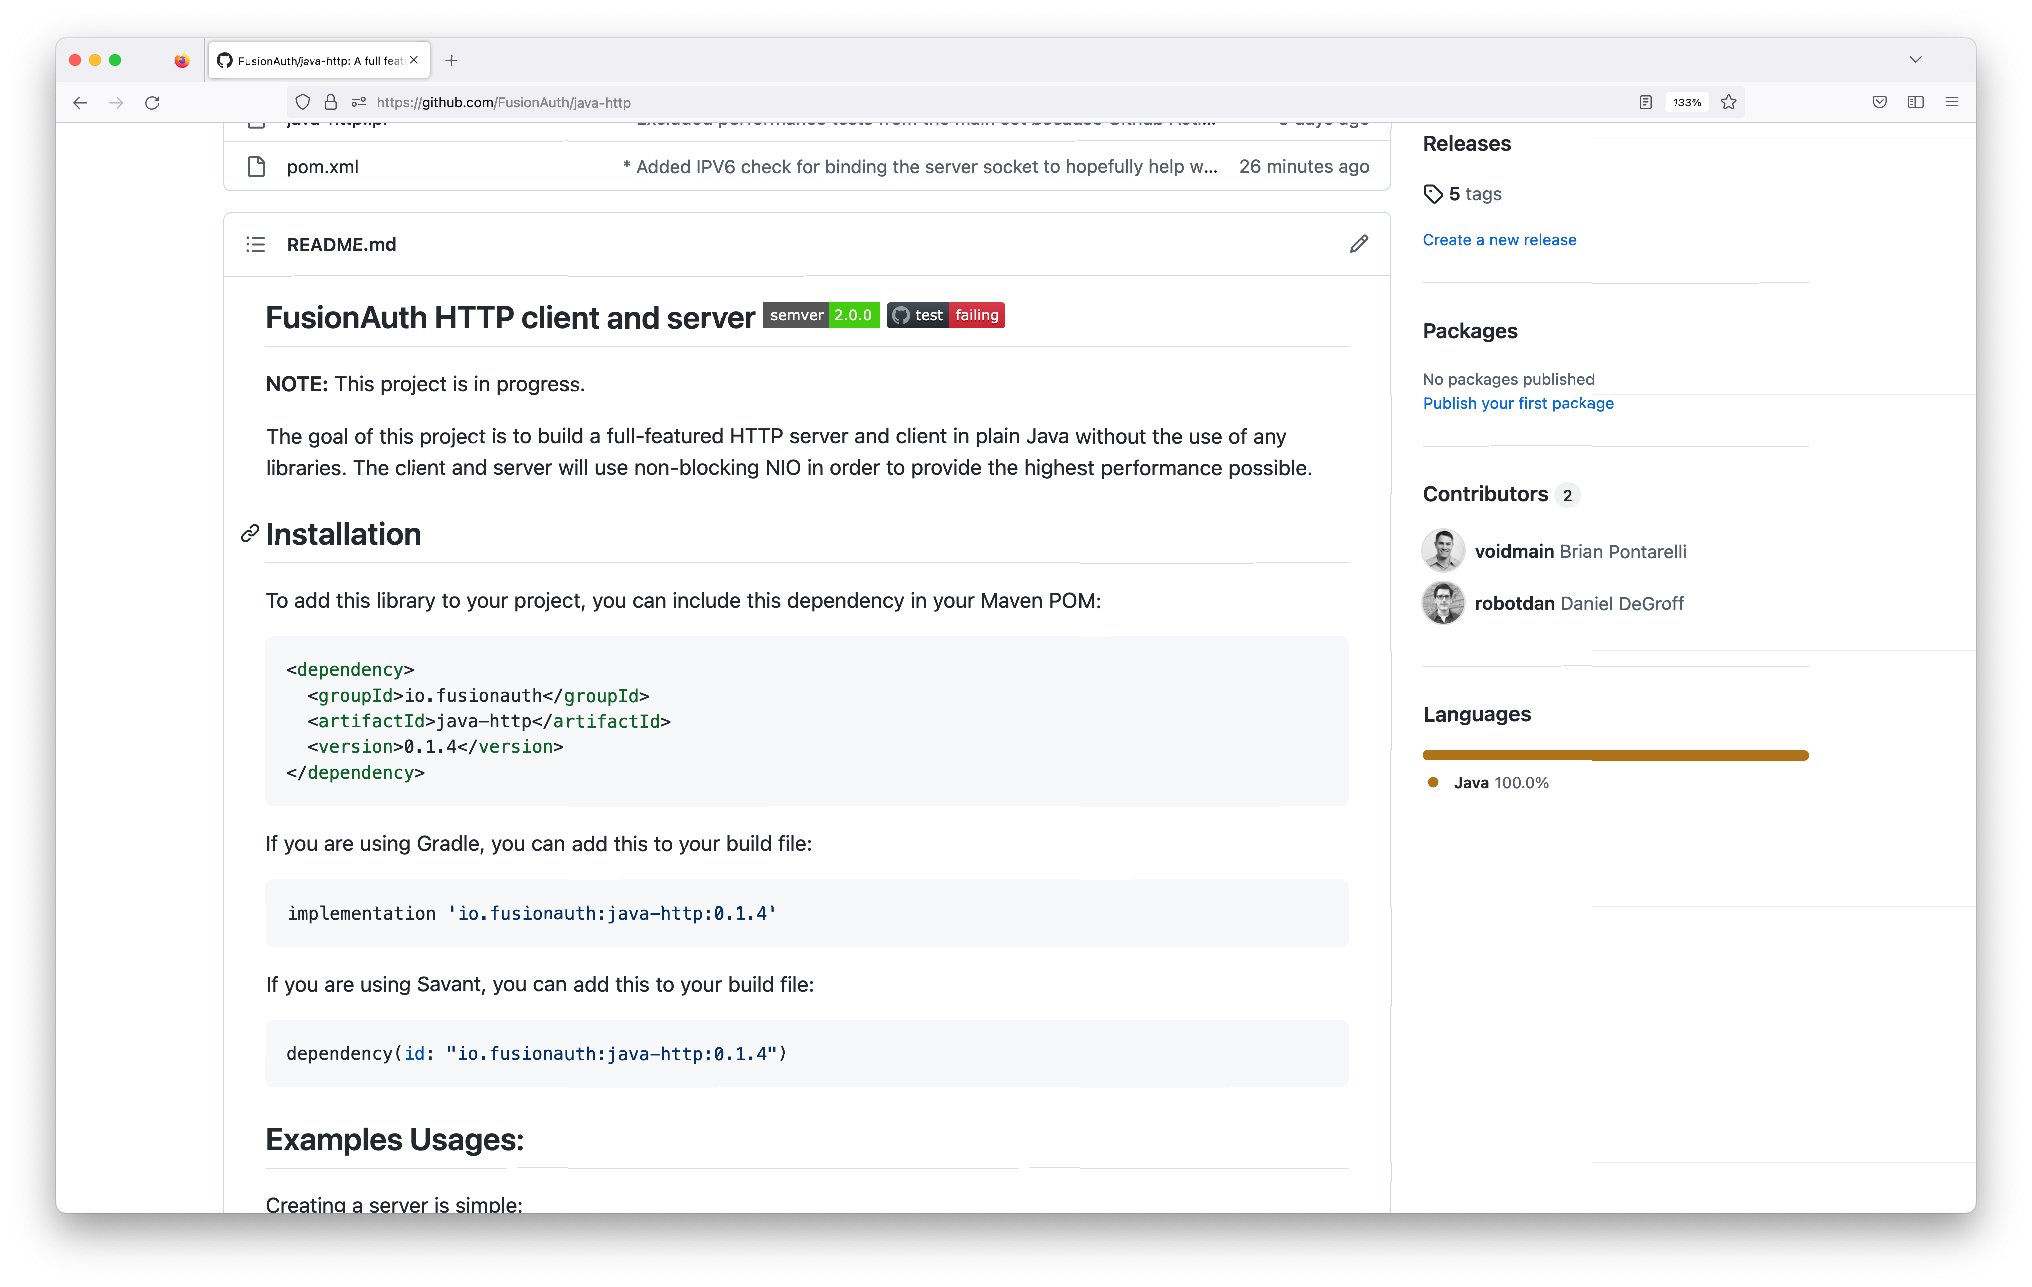Viewport: 2032px width, 1287px height.
Task: Open the pom.xml file
Action: click(x=322, y=167)
